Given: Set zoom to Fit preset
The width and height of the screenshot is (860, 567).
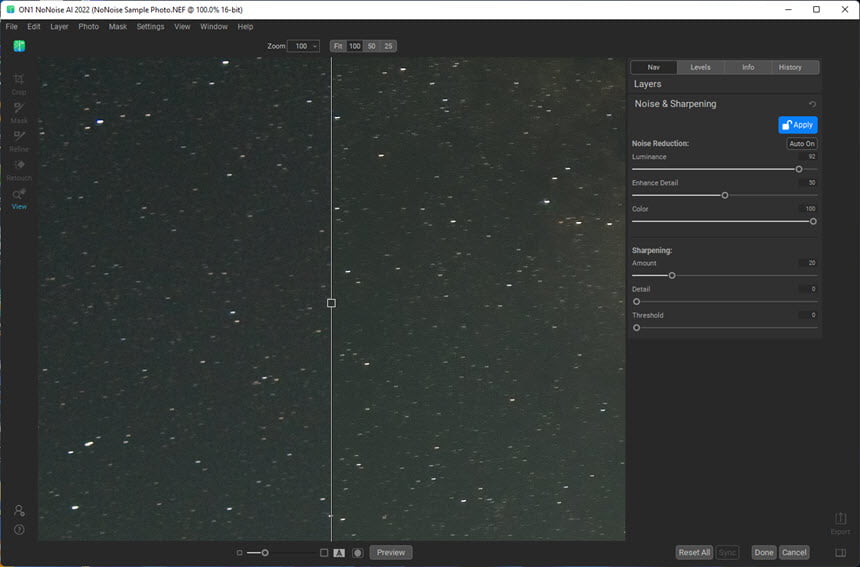Looking at the screenshot, I should [338, 46].
